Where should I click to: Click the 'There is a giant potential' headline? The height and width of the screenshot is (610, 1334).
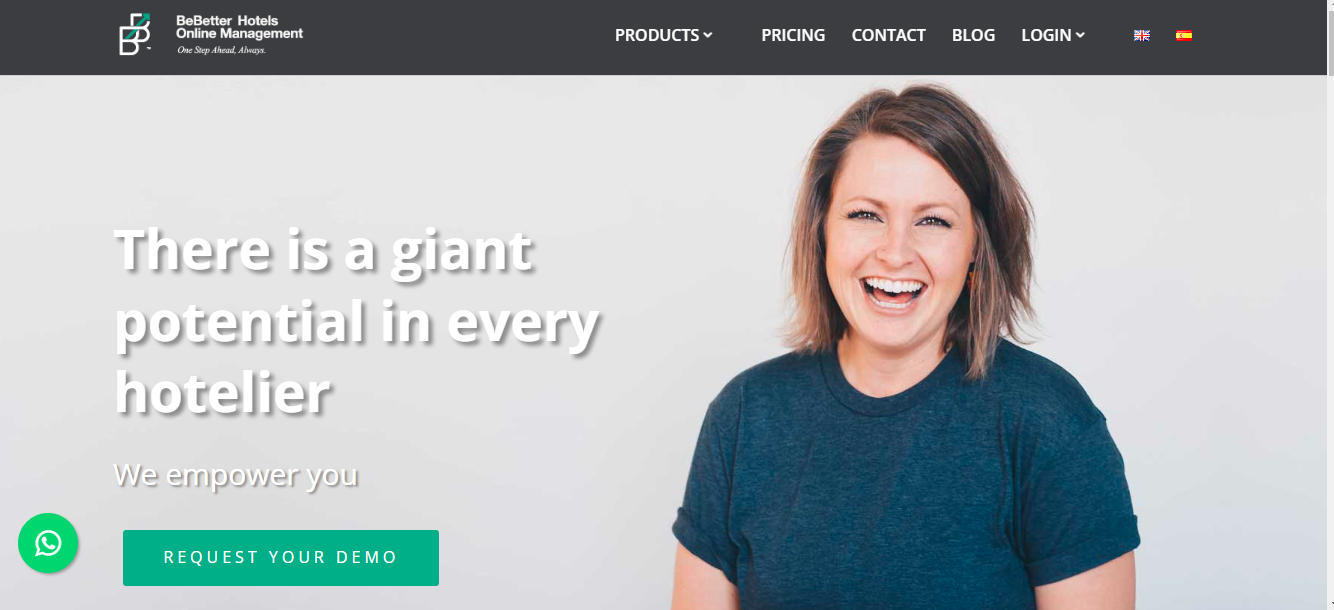pyautogui.click(x=357, y=321)
